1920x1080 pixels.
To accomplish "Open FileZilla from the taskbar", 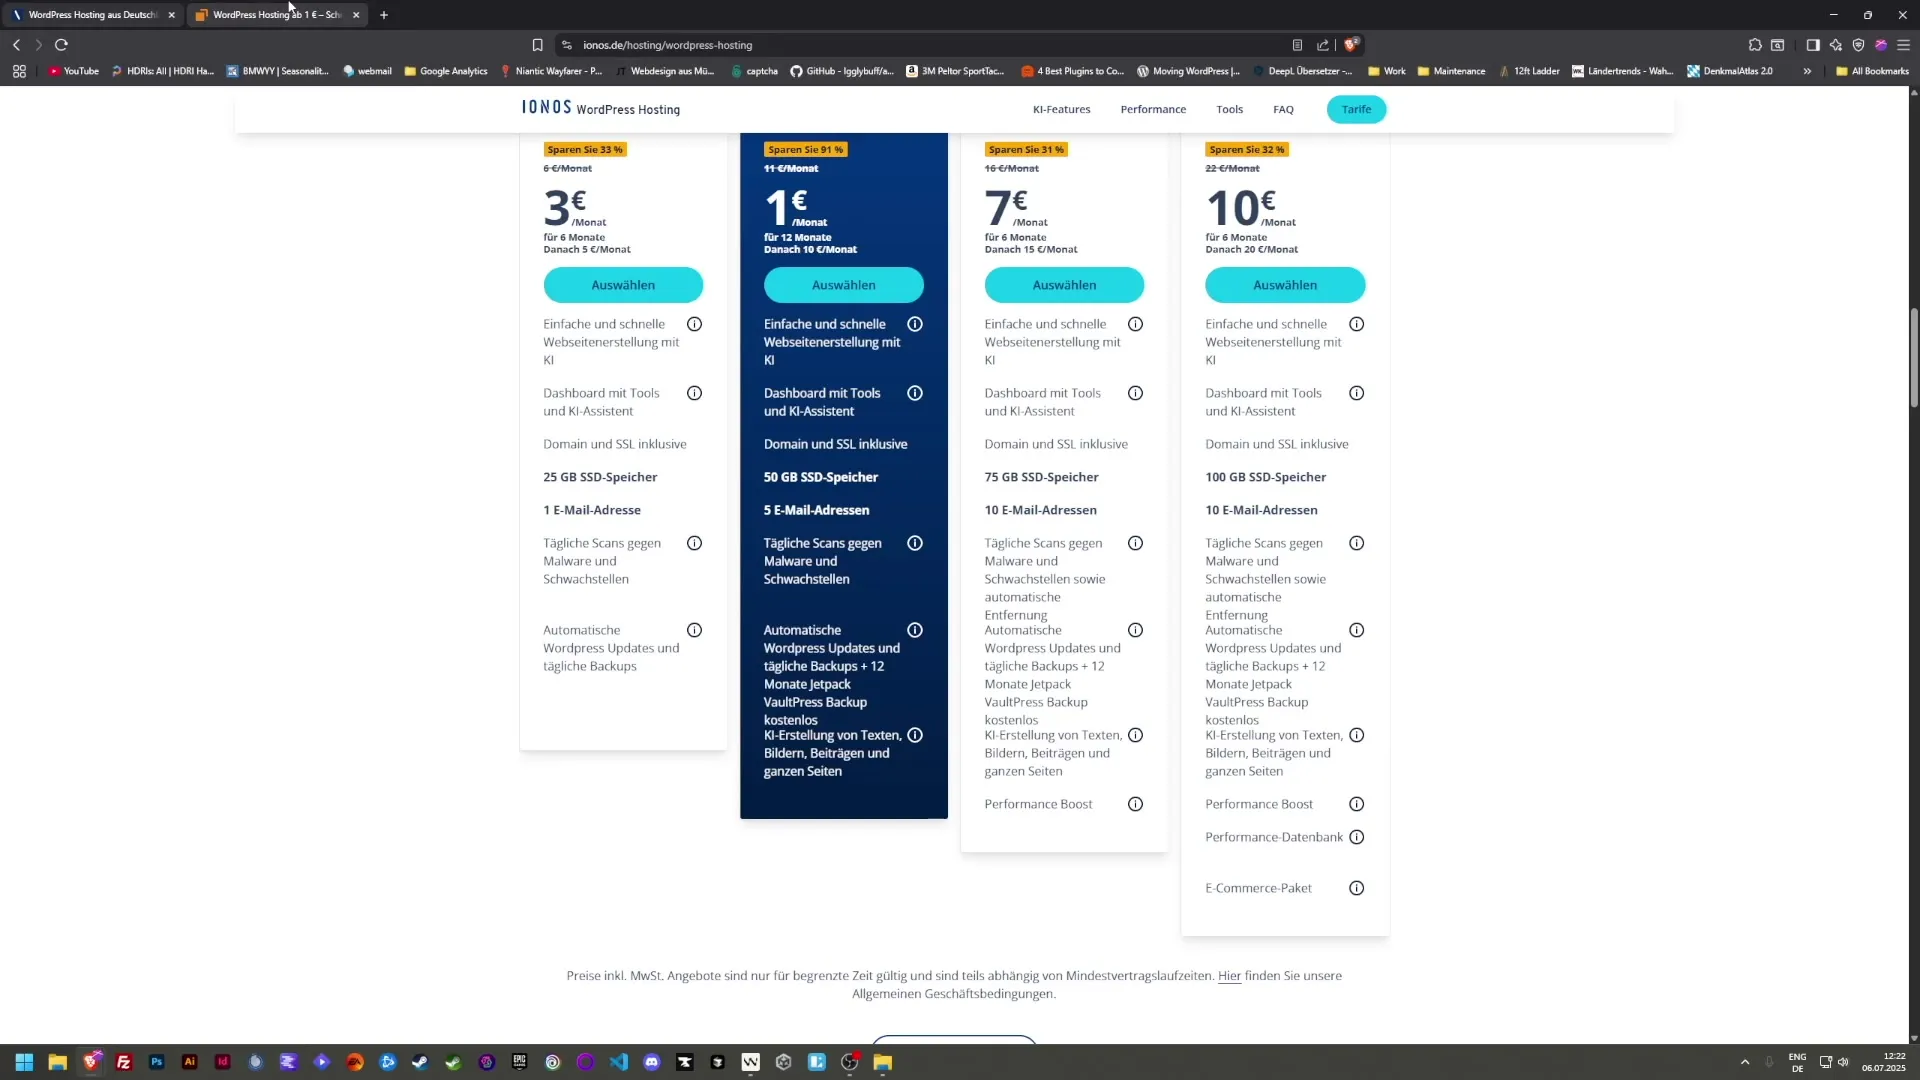I will 124,1062.
